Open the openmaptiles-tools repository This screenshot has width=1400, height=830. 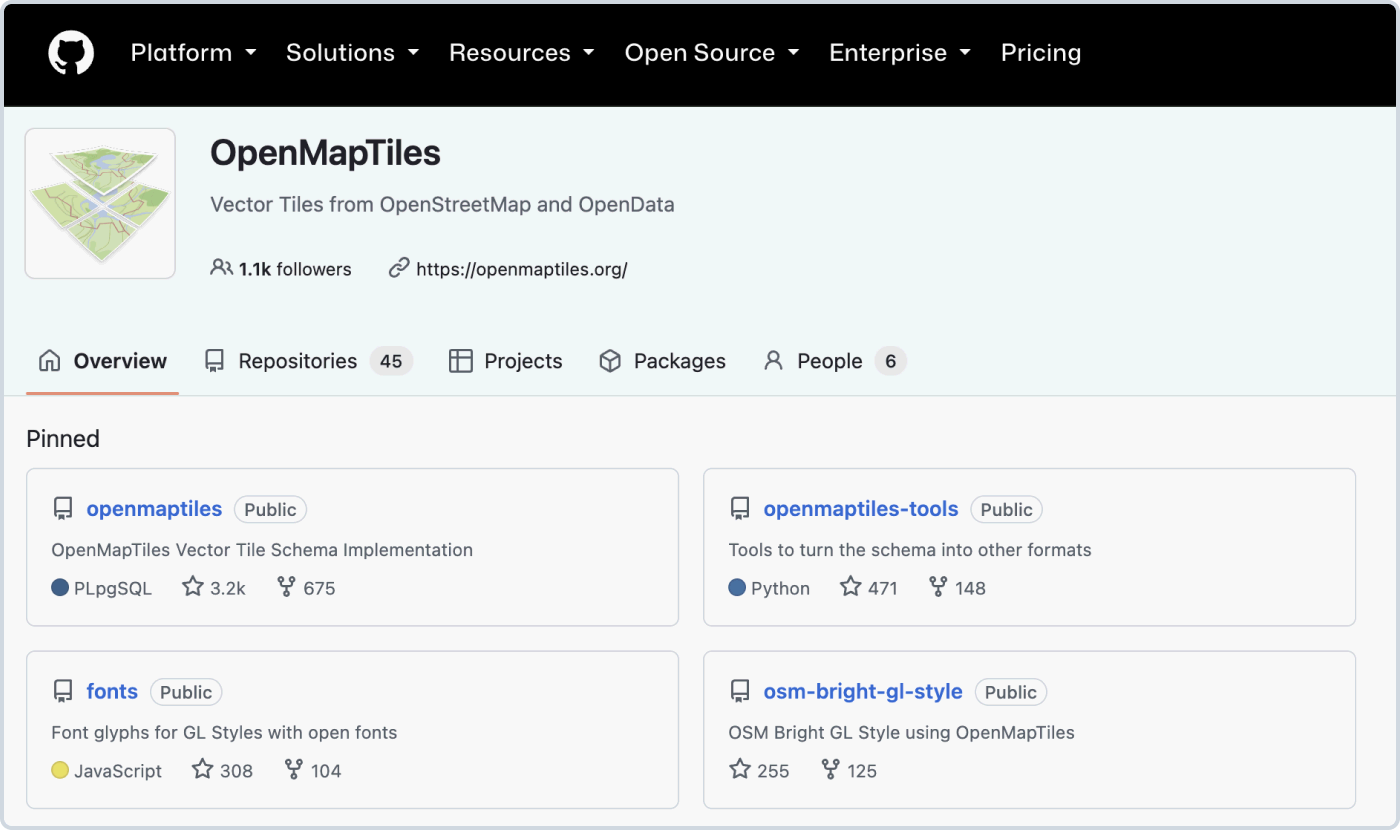point(861,509)
